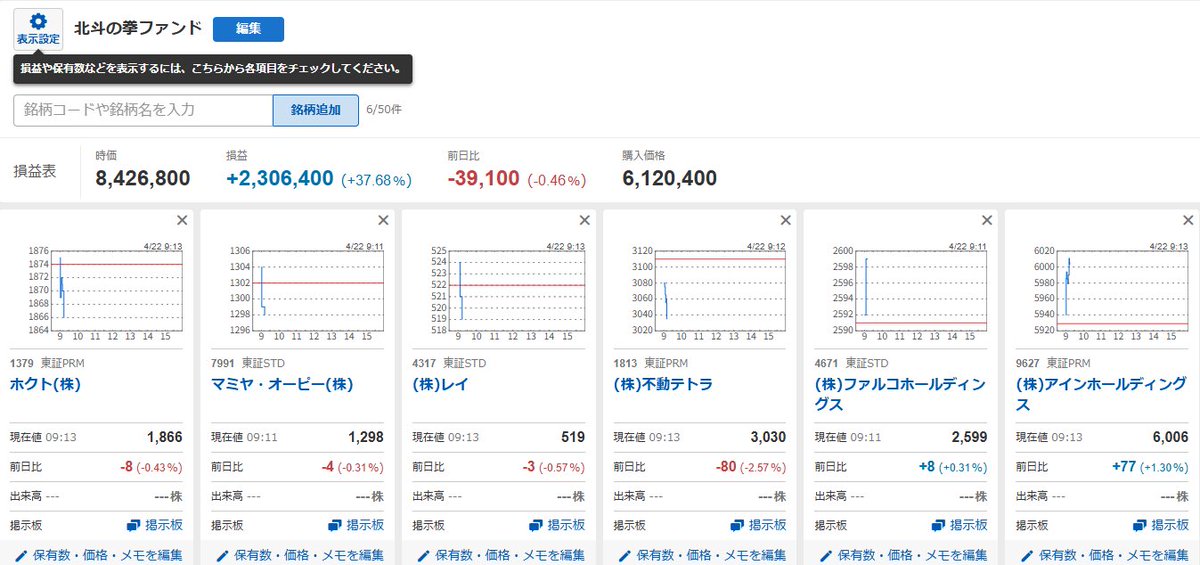This screenshot has height=565, width=1200.
Task: Edit 保有数・価格・メモ for アインホールディングス
Action: click(1103, 555)
